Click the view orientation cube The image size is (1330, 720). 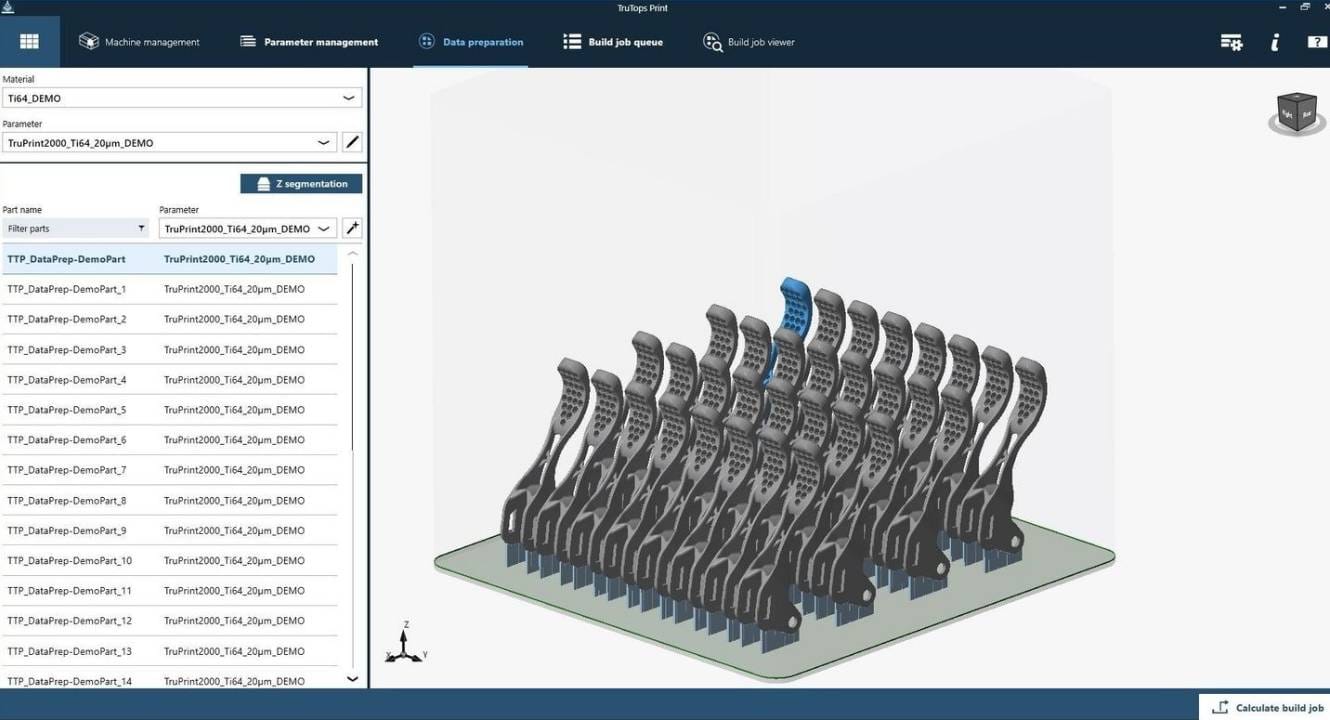point(1296,113)
